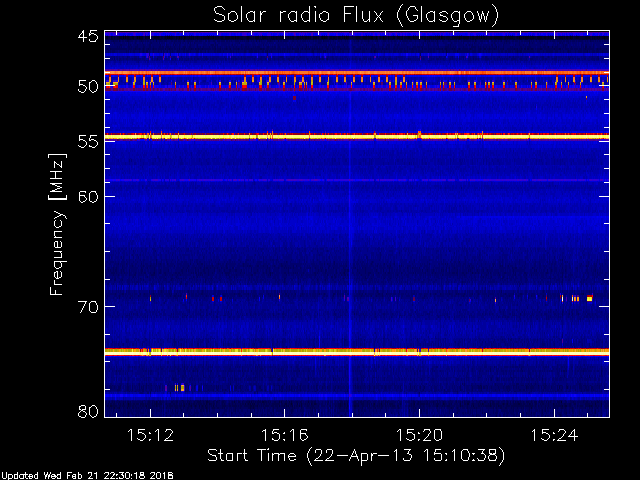The height and width of the screenshot is (480, 640).
Task: Click the 15:16 time tick label
Action: 285,435
